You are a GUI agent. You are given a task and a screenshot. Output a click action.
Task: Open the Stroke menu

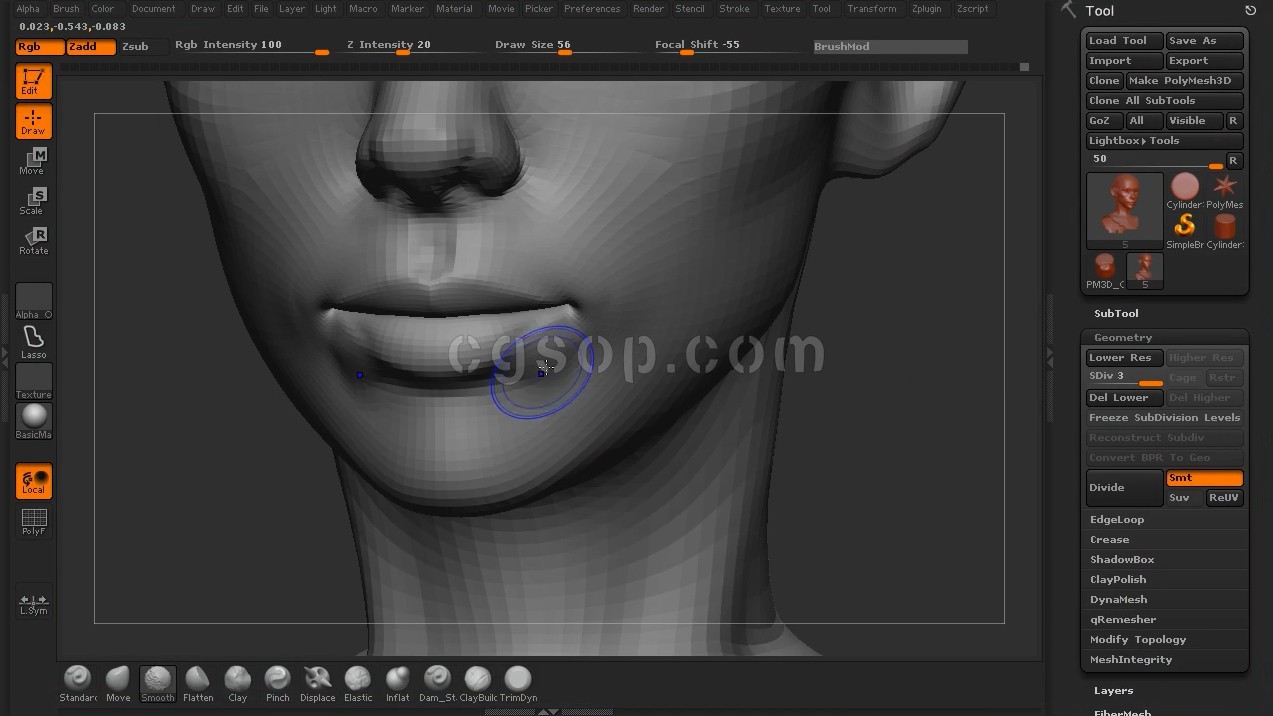click(x=734, y=9)
